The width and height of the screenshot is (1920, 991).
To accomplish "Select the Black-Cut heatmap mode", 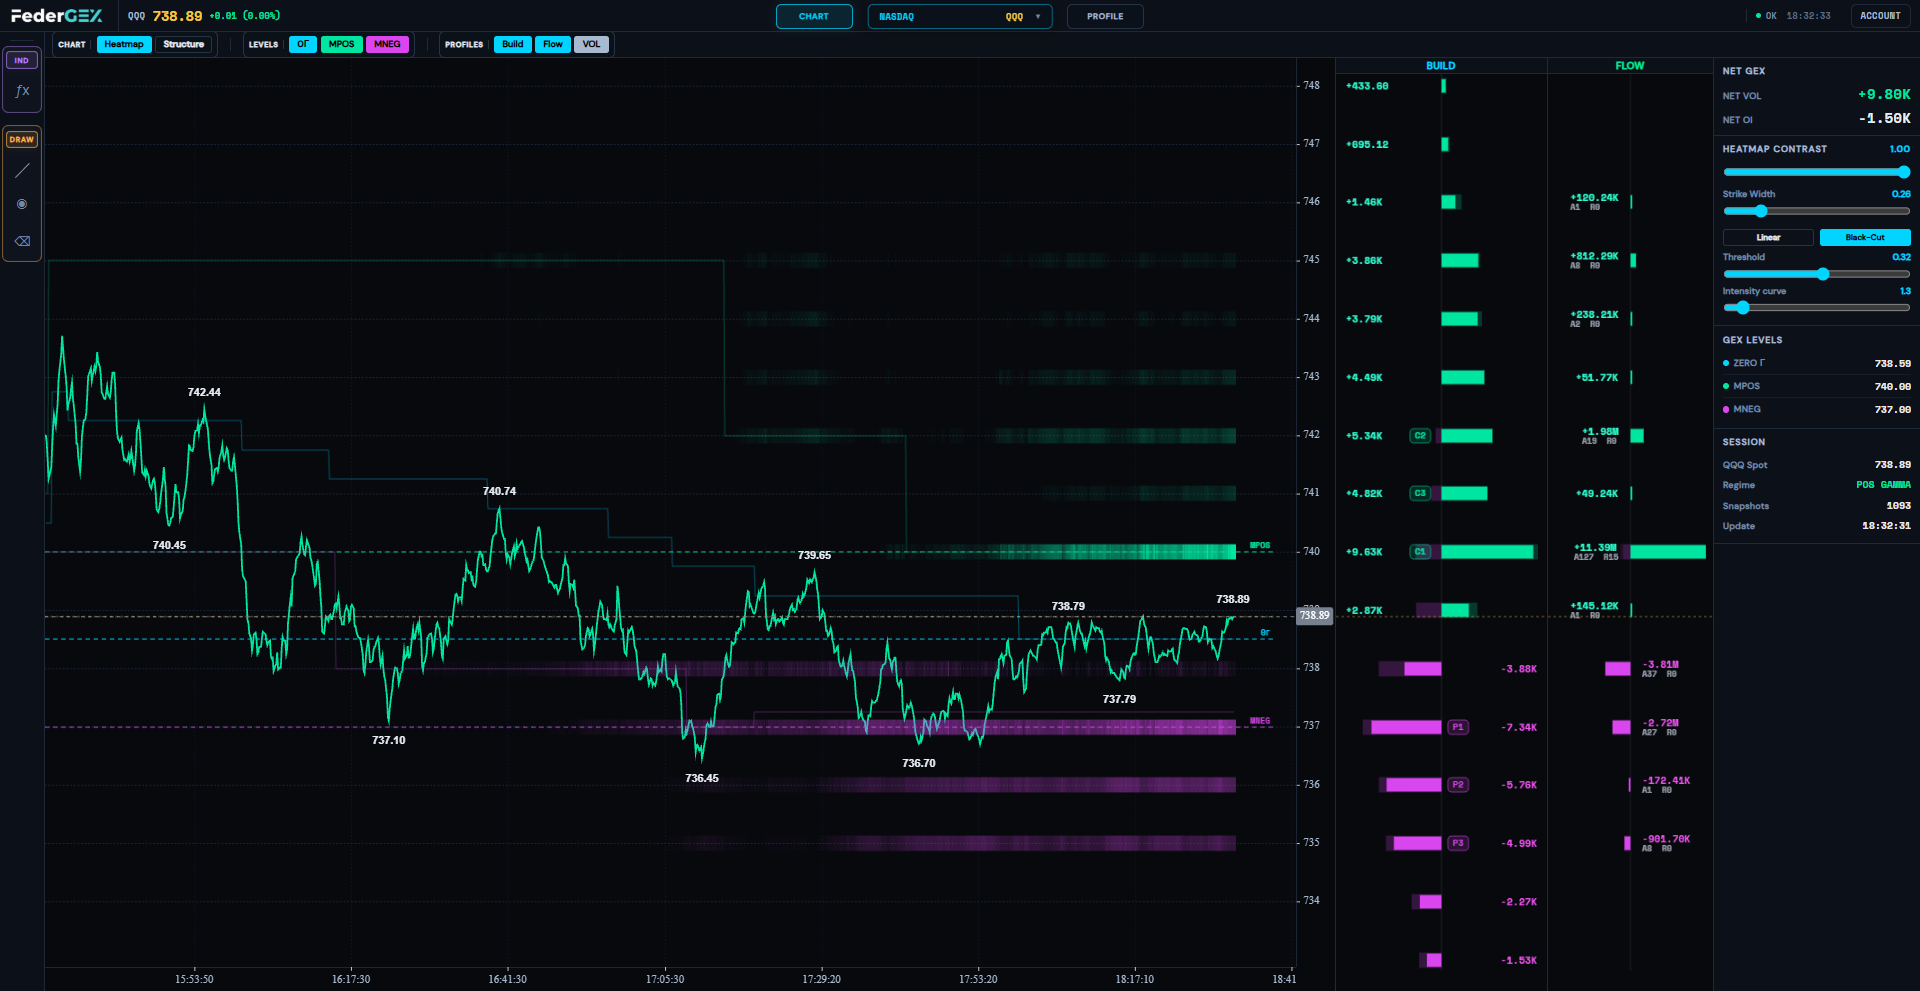I will coord(1865,237).
